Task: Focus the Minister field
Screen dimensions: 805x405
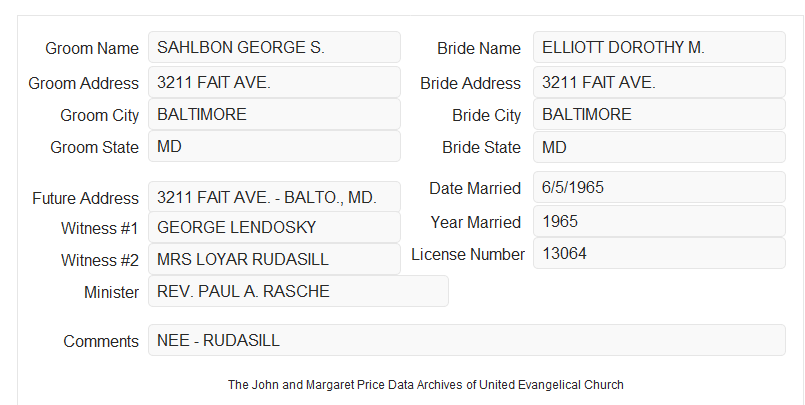Action: (298, 291)
